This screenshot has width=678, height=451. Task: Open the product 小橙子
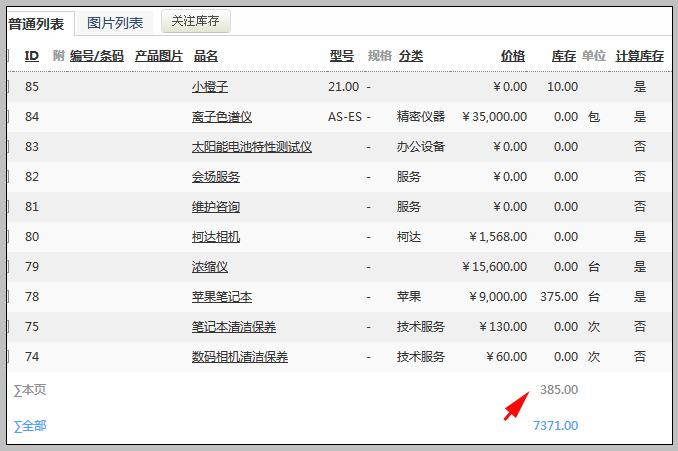coord(210,87)
